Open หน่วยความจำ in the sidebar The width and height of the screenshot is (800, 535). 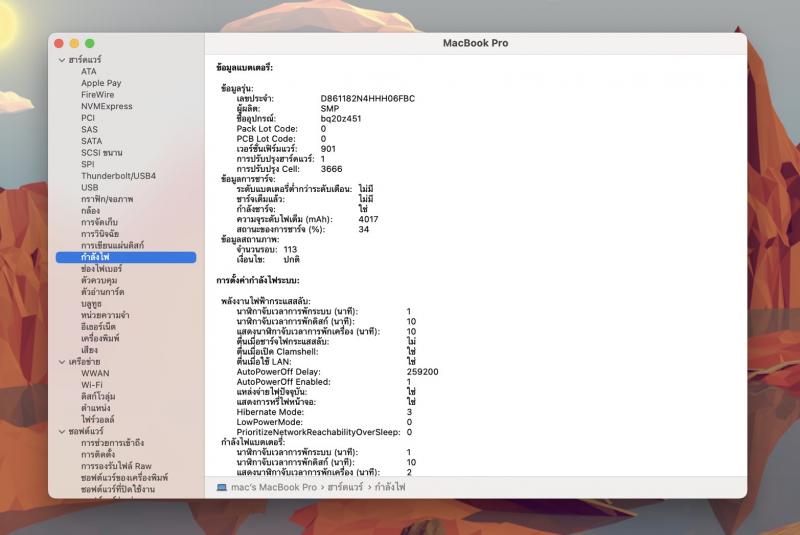pyautogui.click(x=105, y=315)
